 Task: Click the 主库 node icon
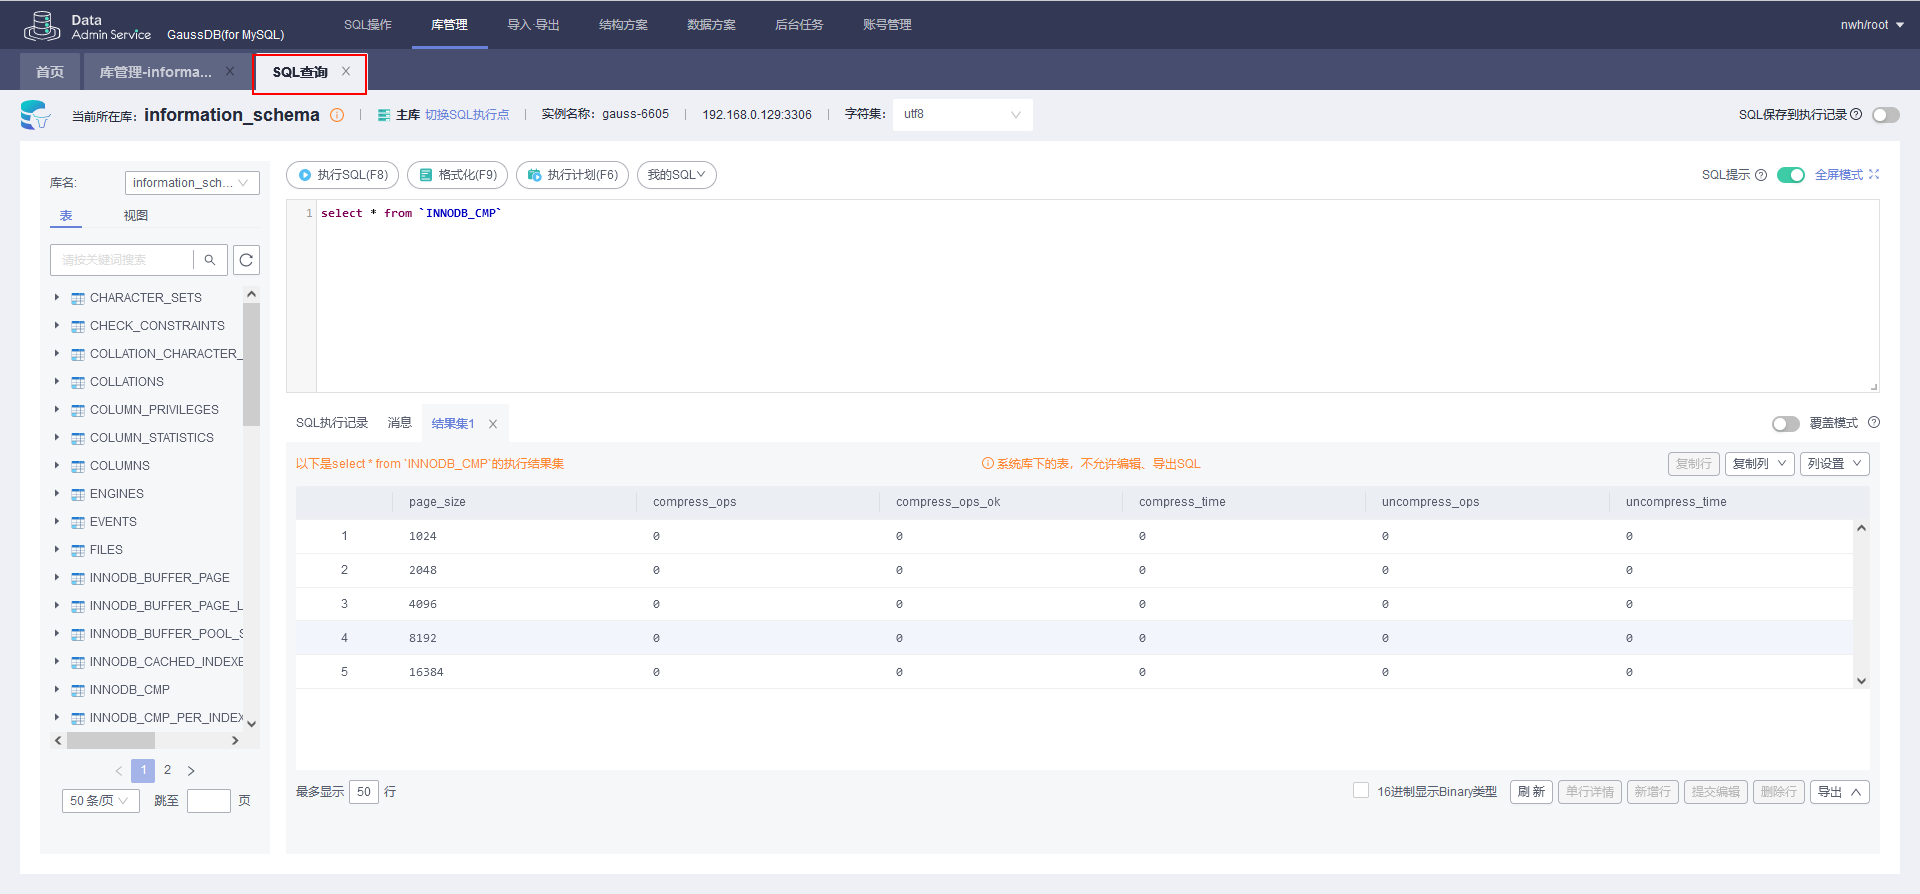pos(384,115)
